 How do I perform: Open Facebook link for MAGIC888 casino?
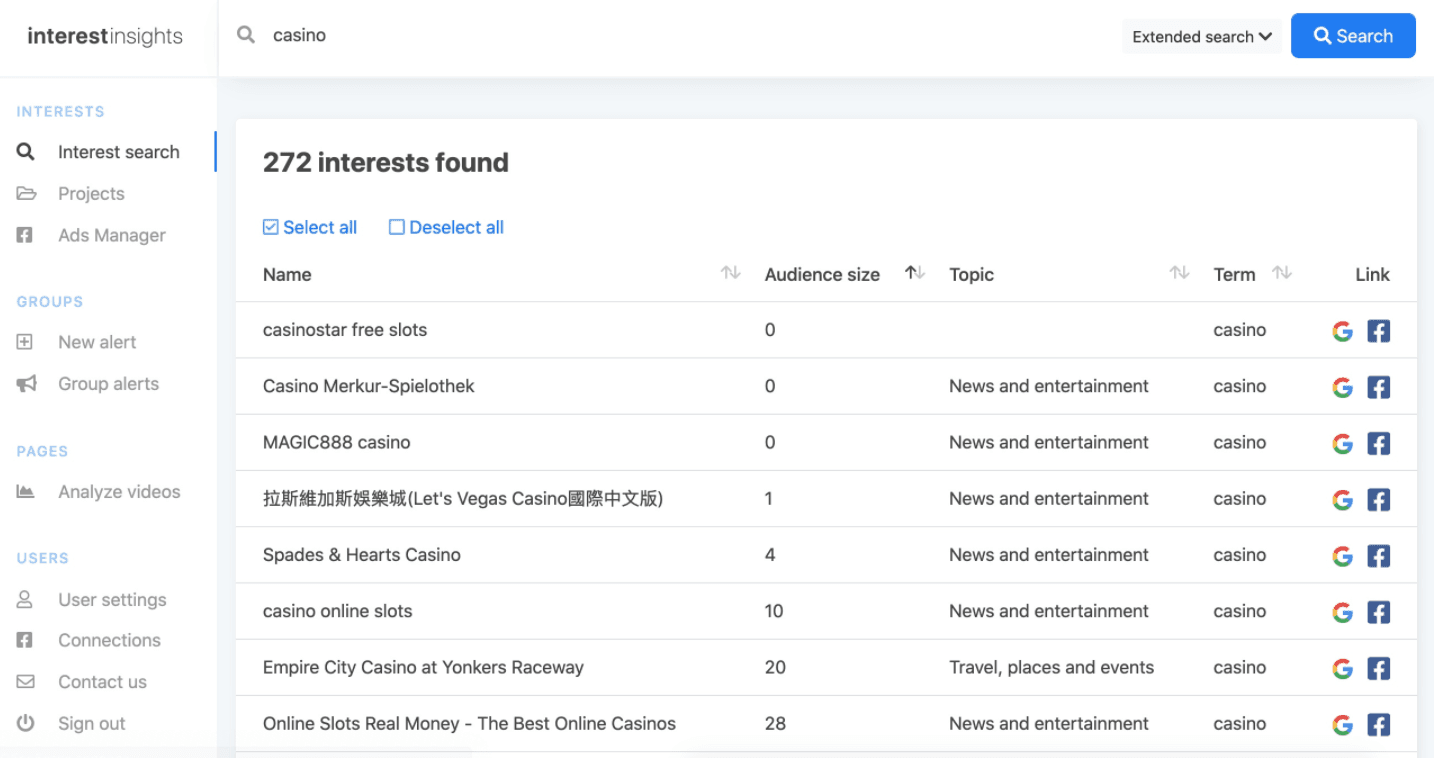pos(1378,443)
